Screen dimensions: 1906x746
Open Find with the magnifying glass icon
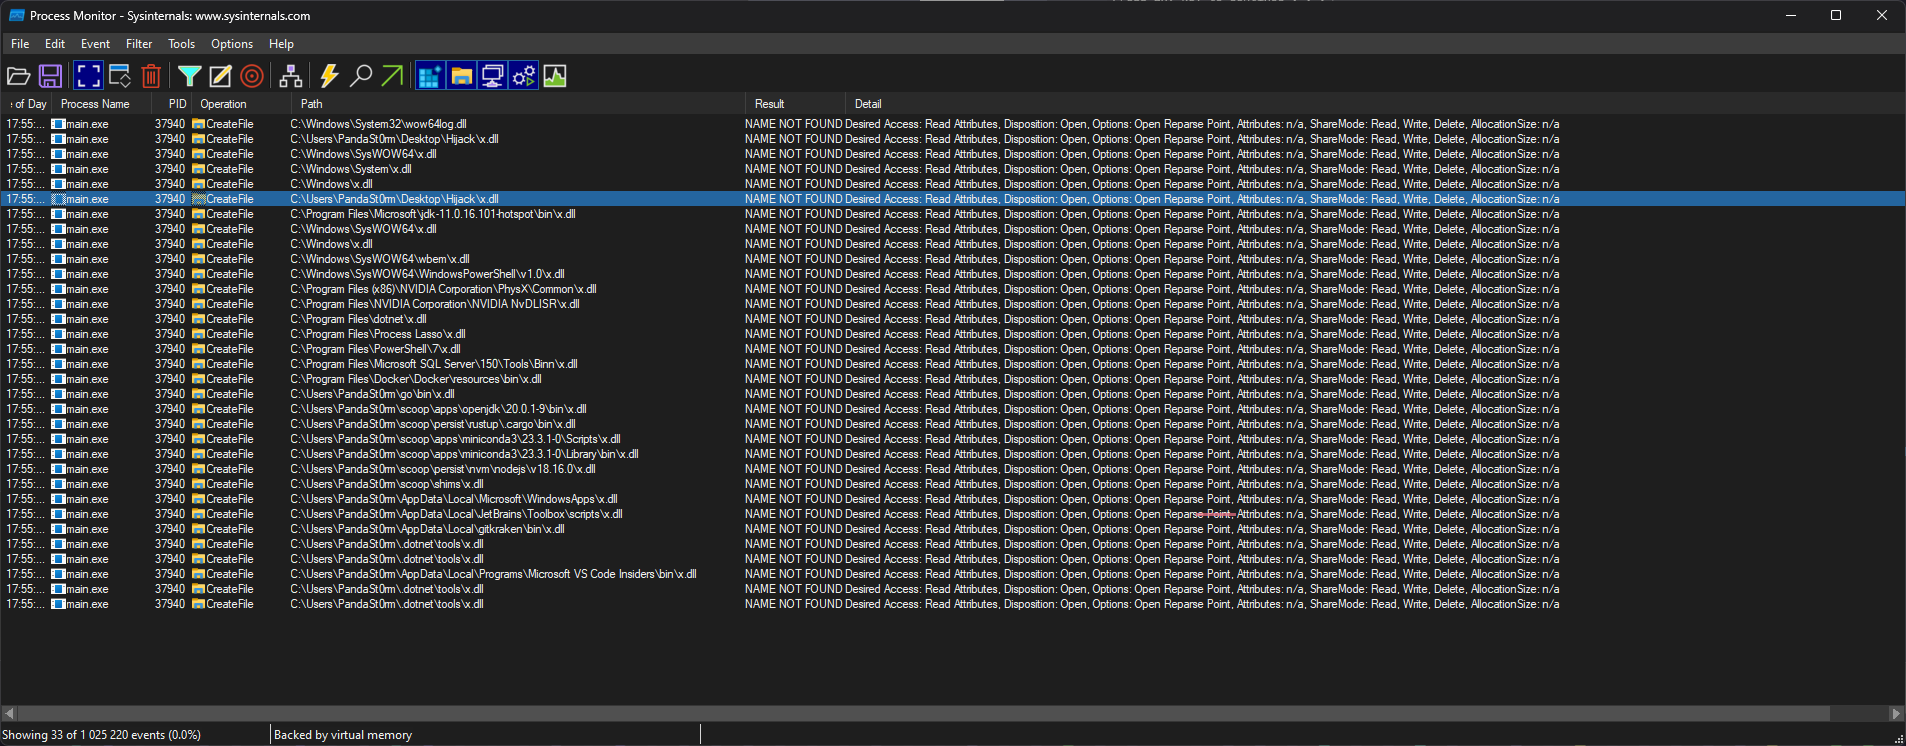coord(361,76)
